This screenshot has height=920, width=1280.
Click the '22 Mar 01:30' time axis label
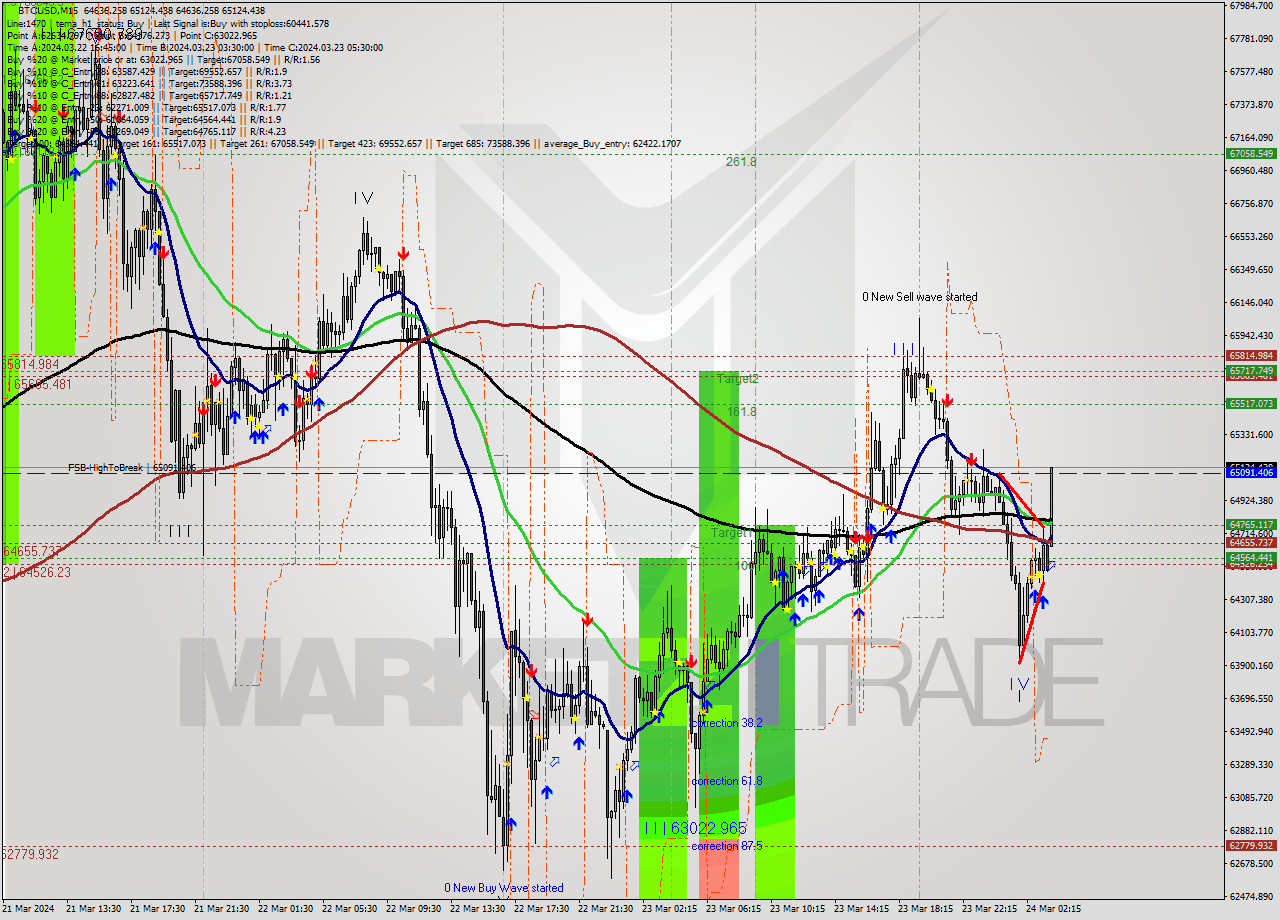point(288,909)
